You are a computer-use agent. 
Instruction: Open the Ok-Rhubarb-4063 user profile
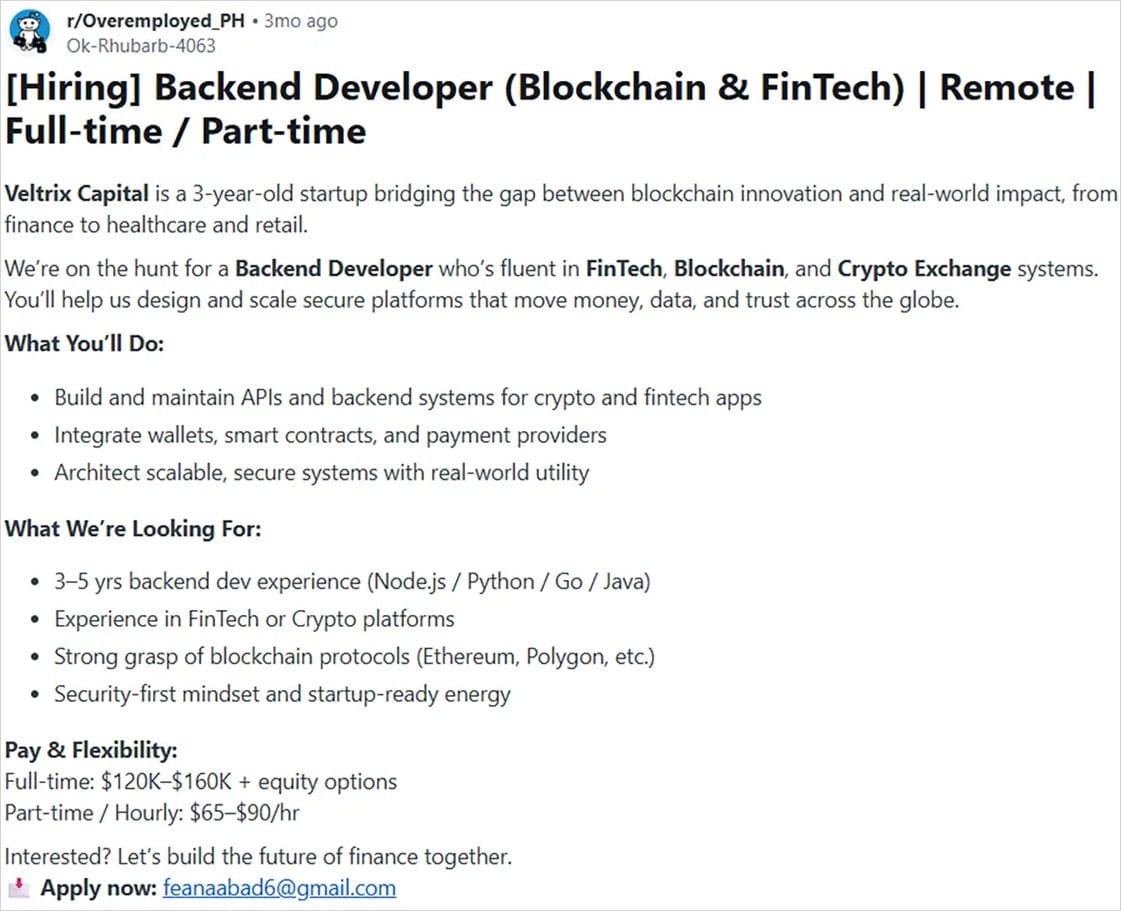[x=140, y=45]
